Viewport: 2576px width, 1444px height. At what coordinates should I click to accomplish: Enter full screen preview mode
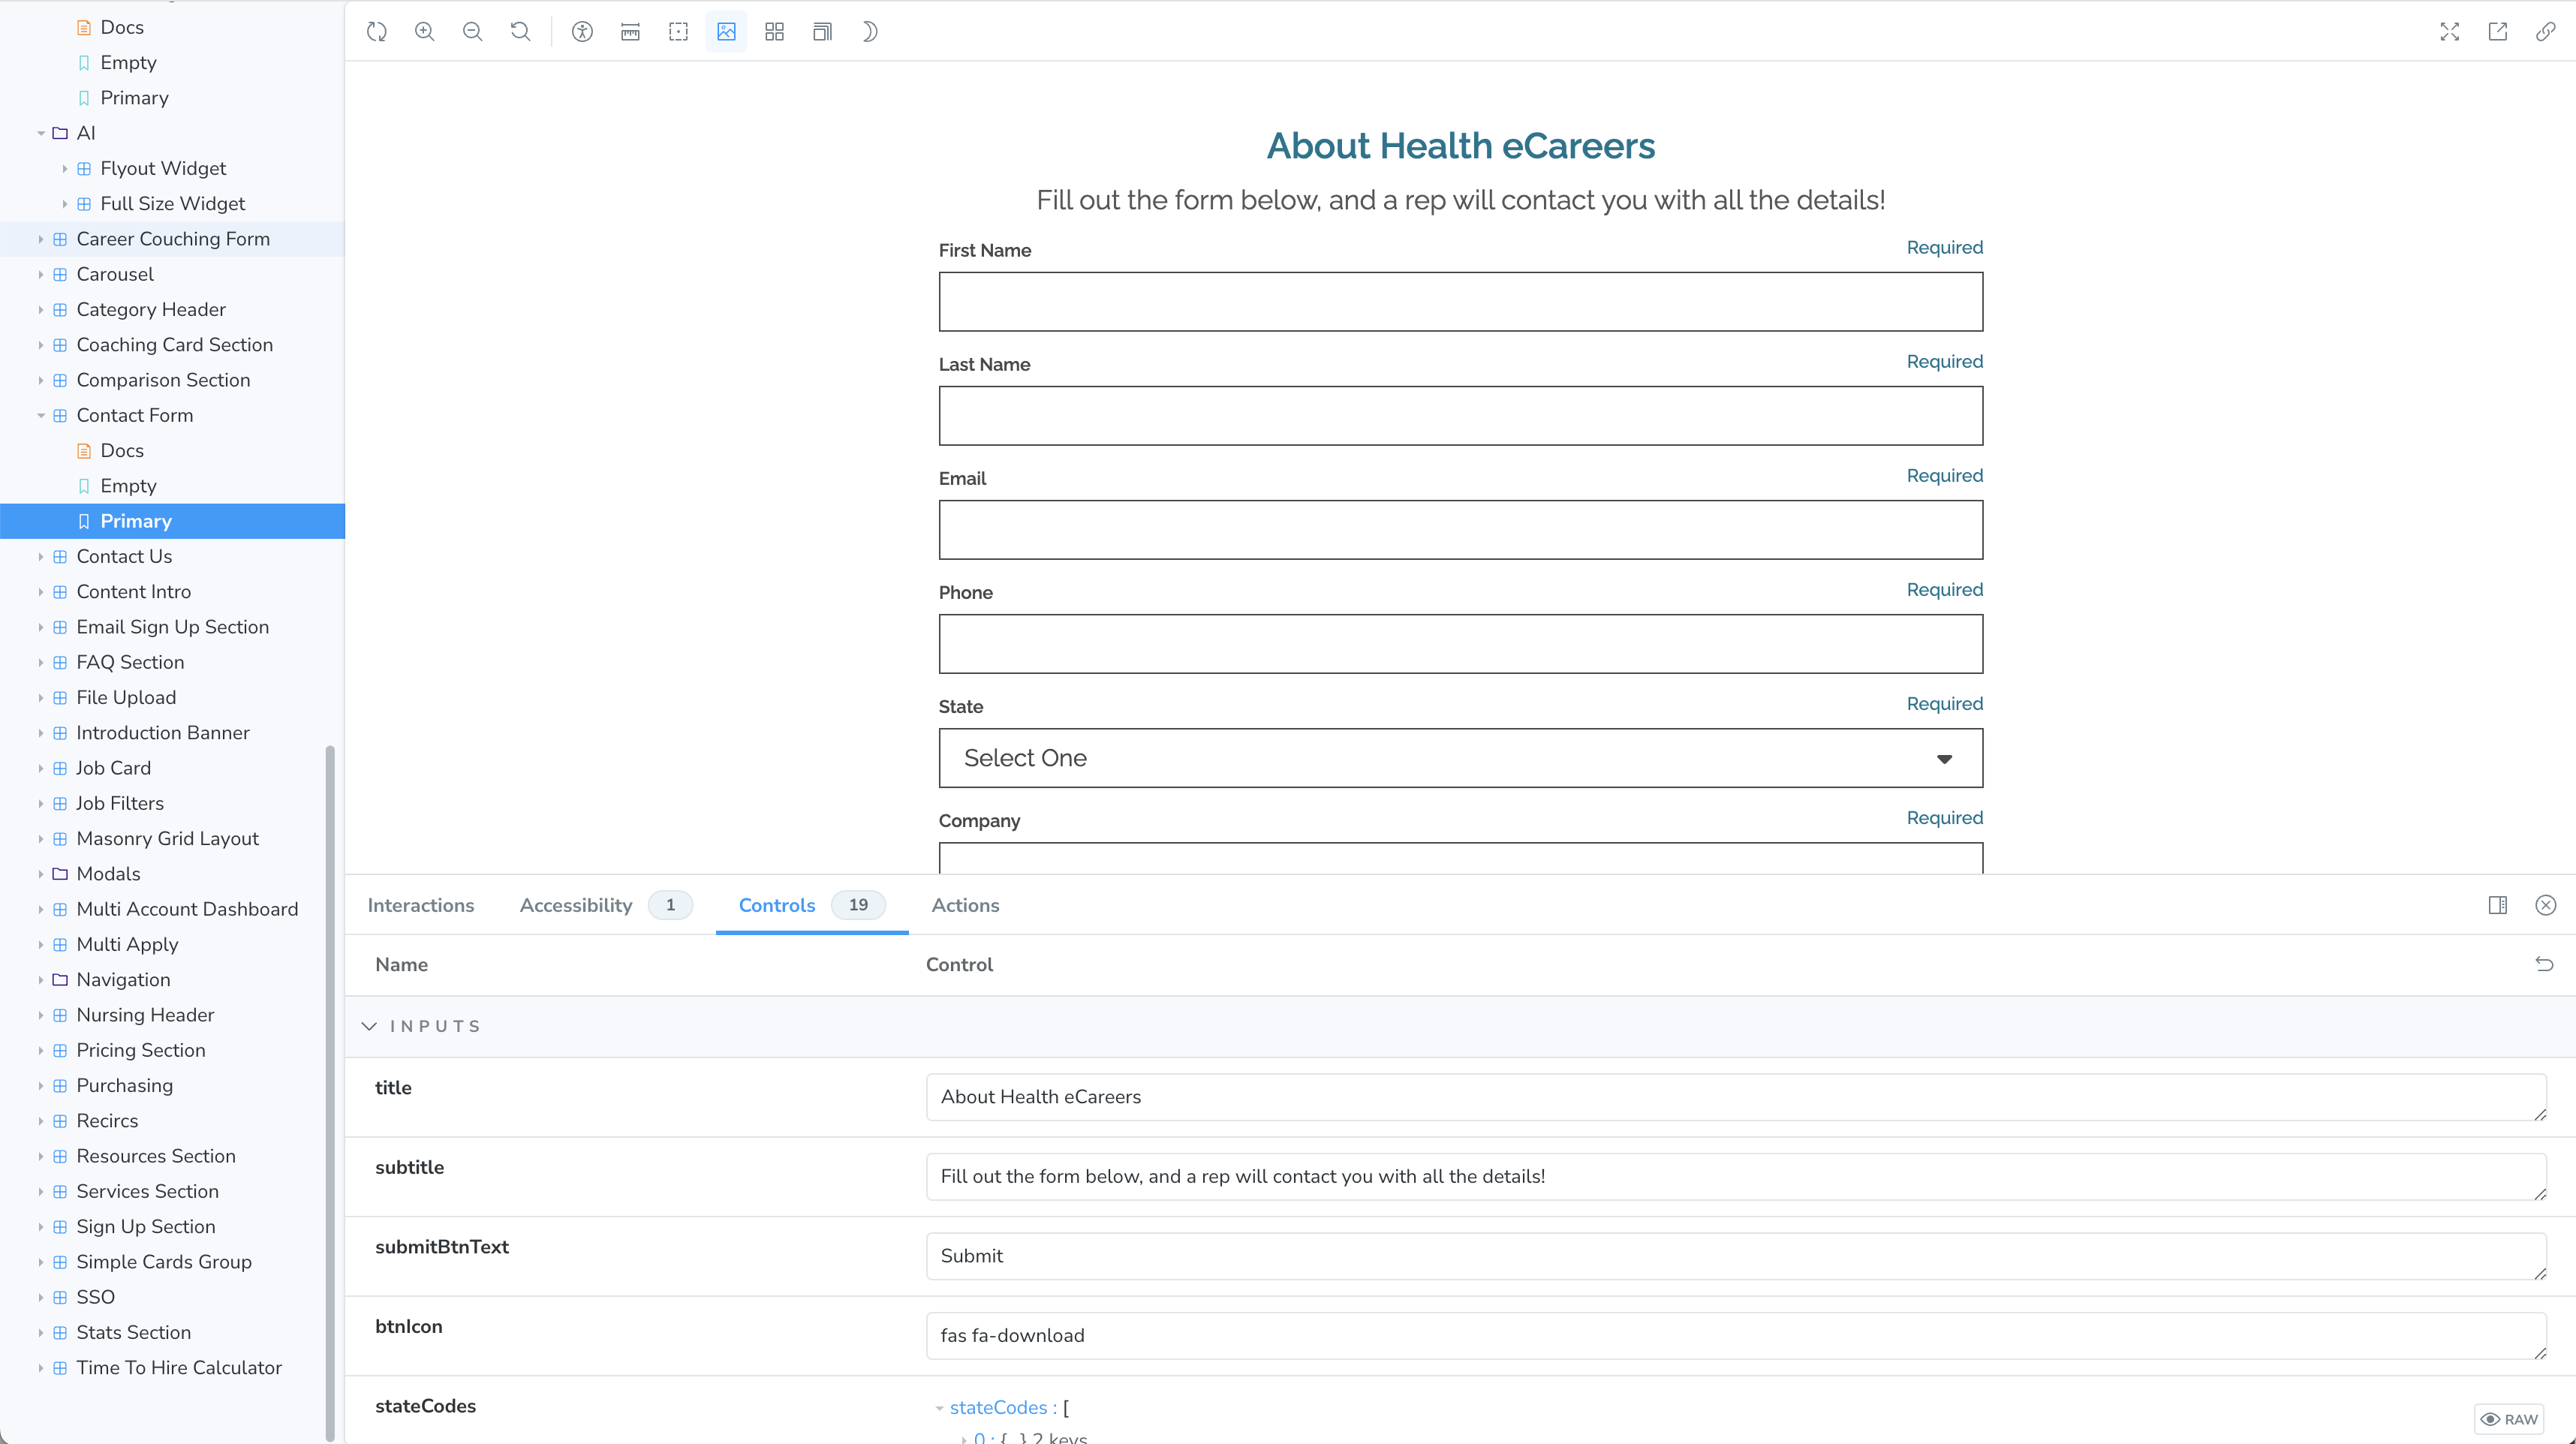[x=2449, y=32]
